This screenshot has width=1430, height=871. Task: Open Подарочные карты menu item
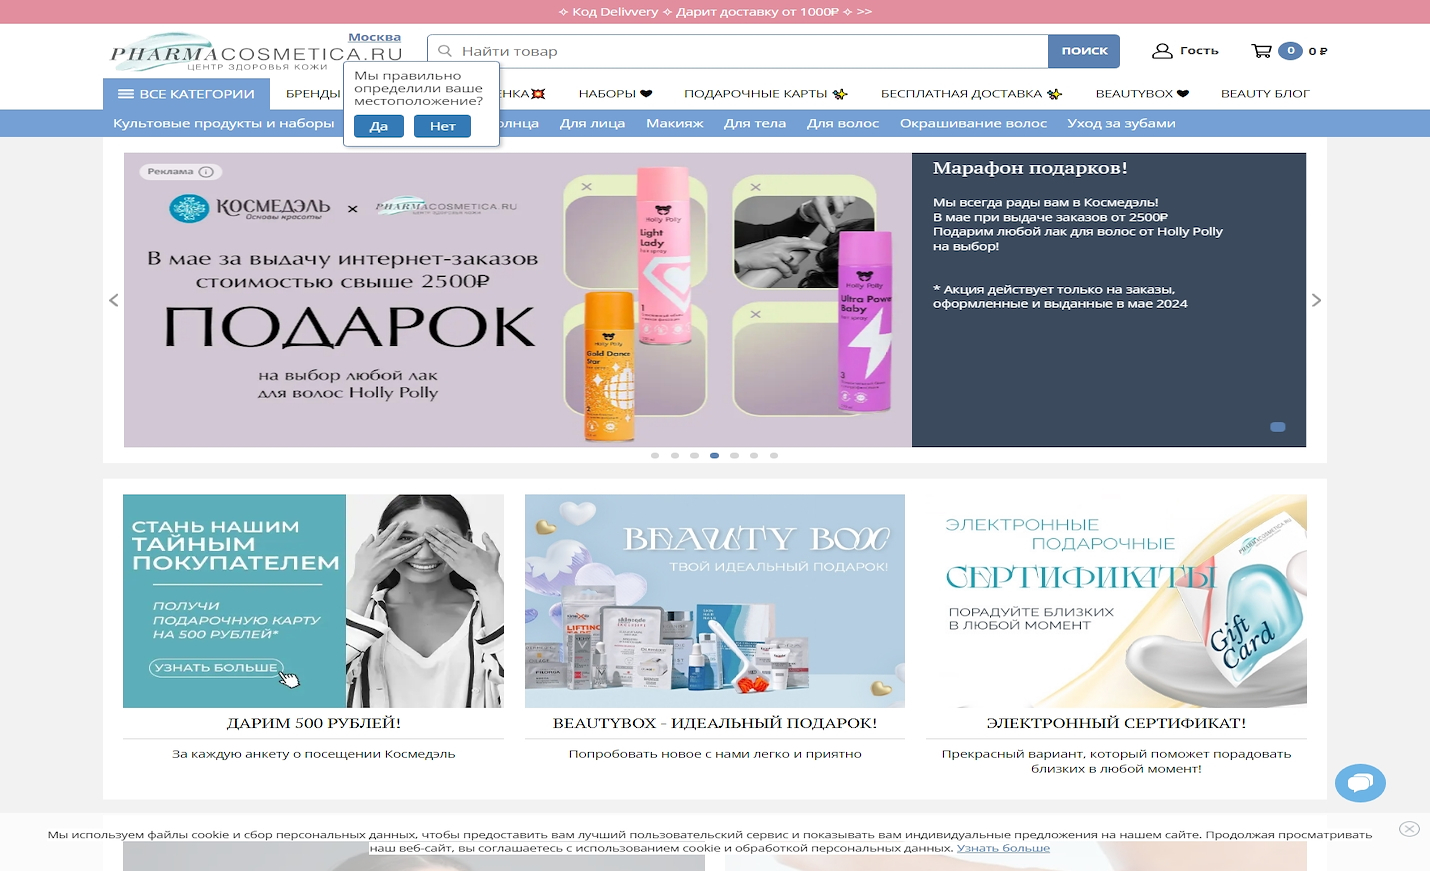(x=765, y=94)
